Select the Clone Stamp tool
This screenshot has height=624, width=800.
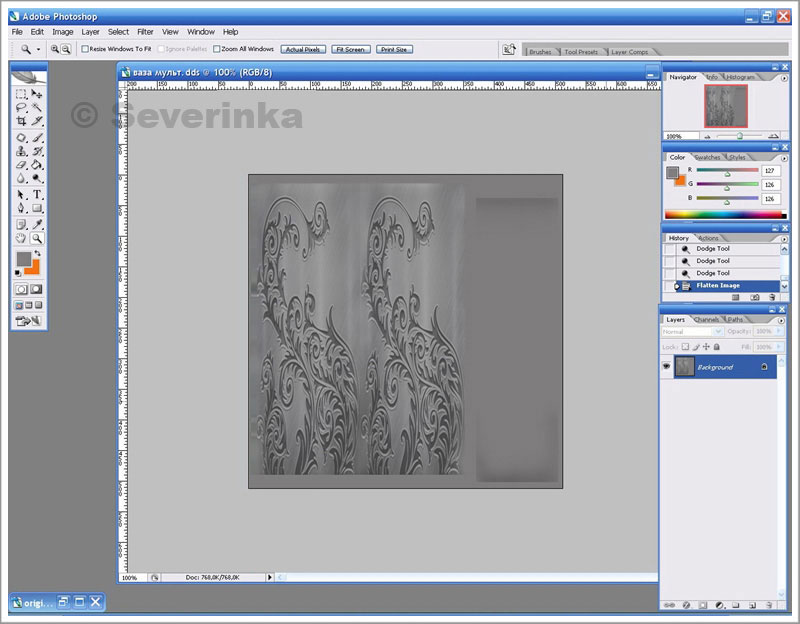click(21, 151)
